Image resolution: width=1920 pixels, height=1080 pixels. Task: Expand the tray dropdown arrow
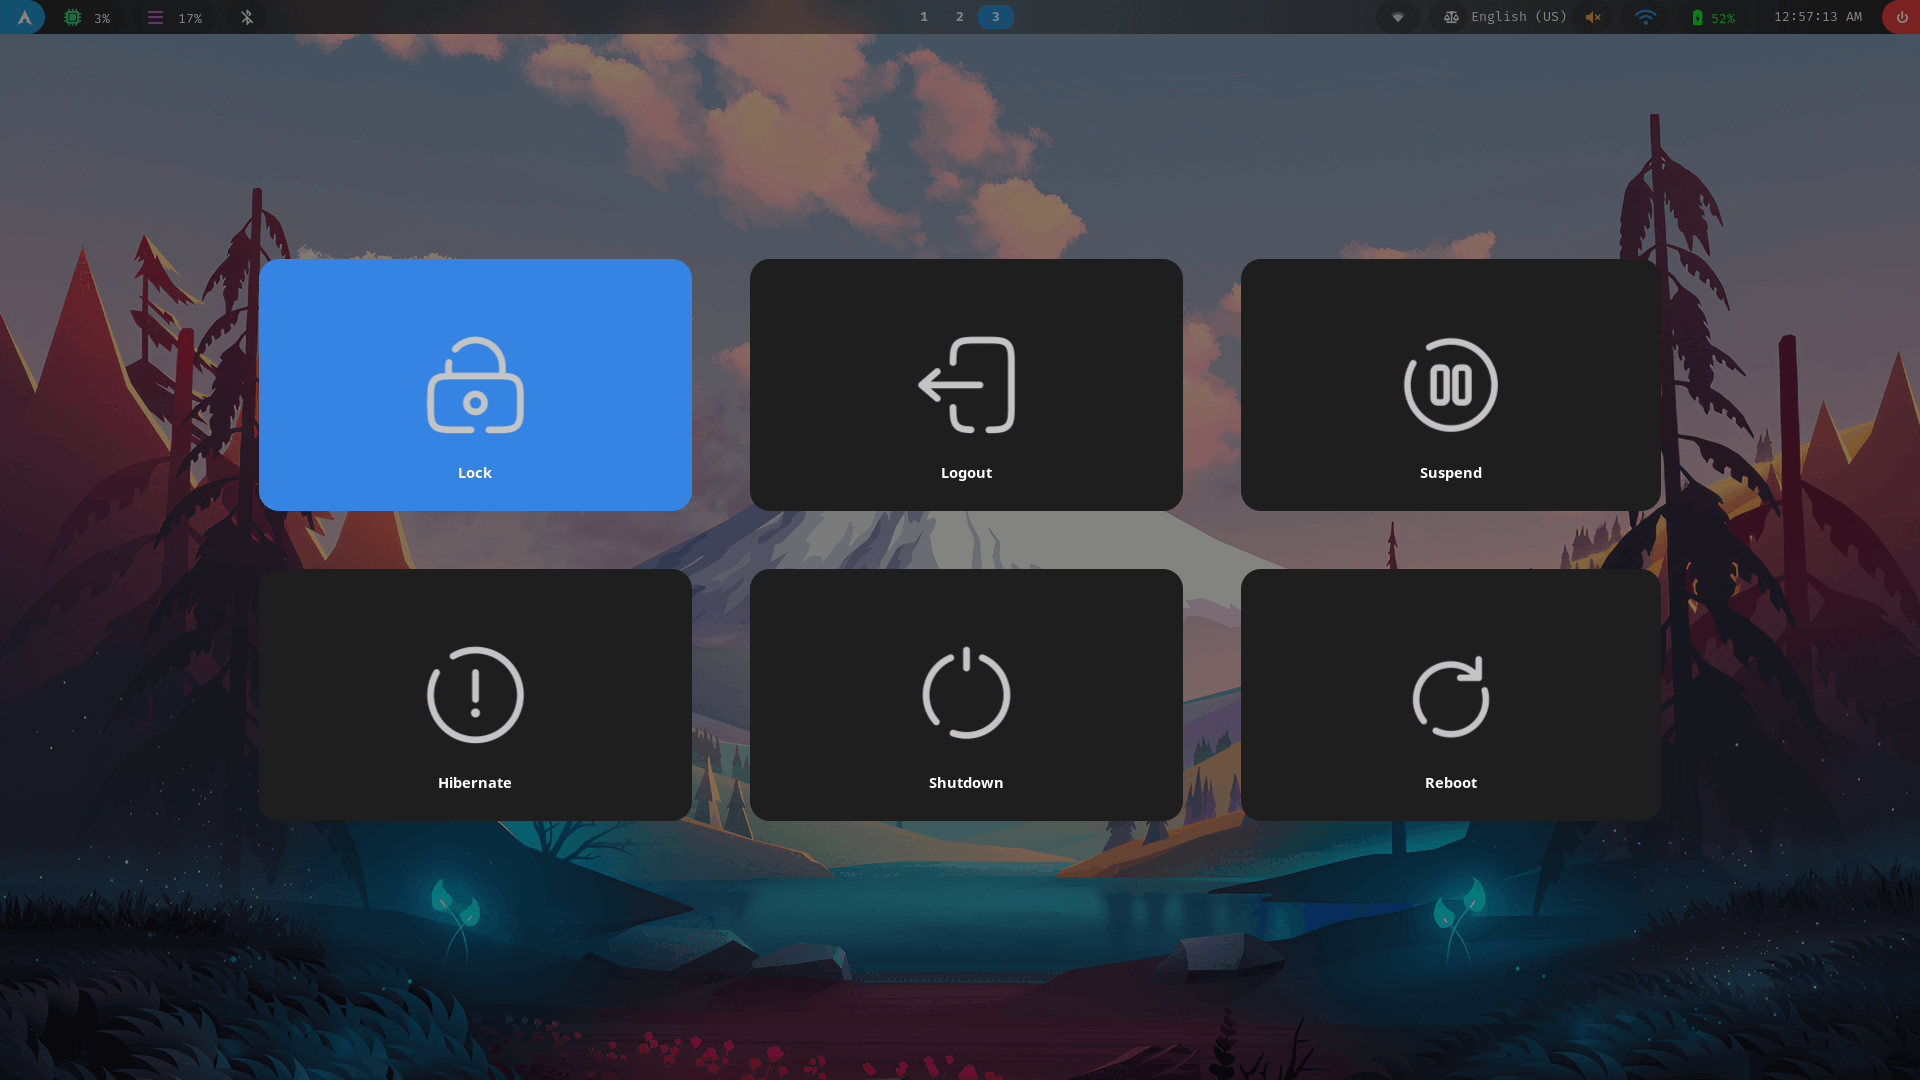pyautogui.click(x=1398, y=17)
